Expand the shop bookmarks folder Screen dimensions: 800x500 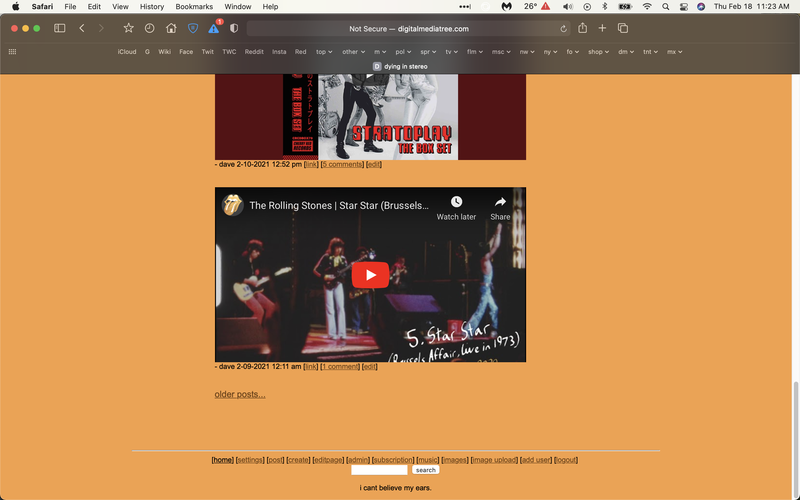(598, 52)
